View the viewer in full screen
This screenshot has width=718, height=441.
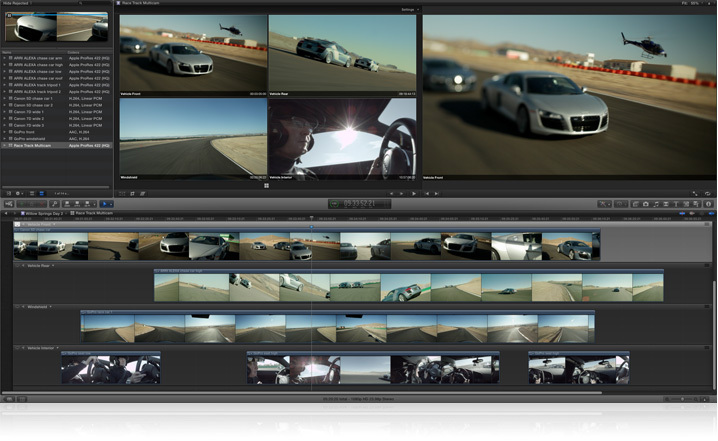click(695, 194)
